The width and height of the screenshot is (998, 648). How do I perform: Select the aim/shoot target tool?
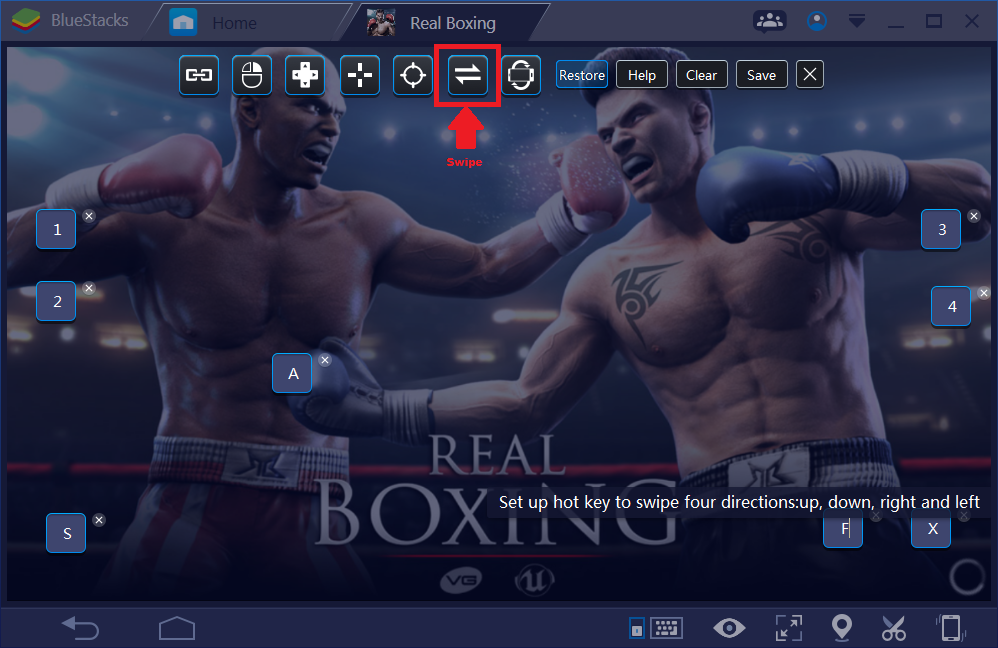coord(412,75)
